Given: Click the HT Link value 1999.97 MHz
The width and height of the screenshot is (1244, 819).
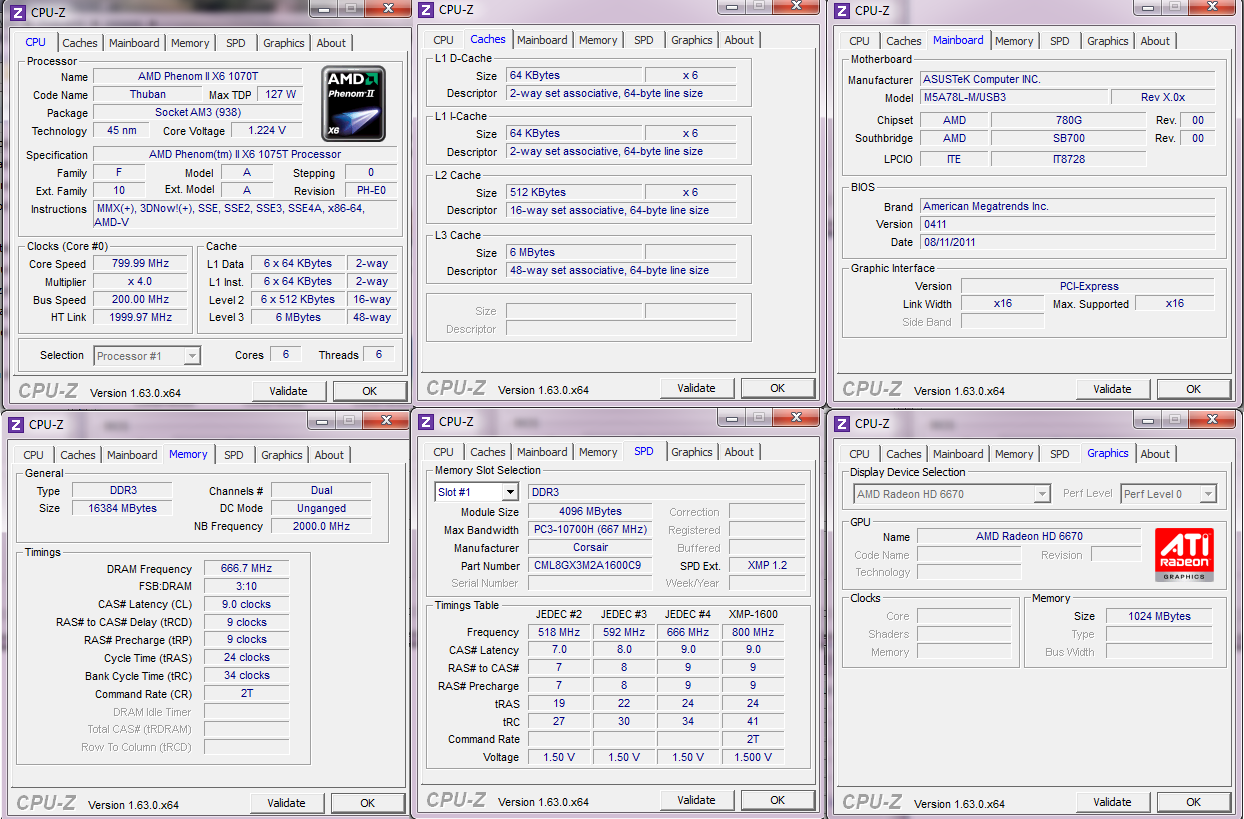Looking at the screenshot, I should [x=140, y=317].
